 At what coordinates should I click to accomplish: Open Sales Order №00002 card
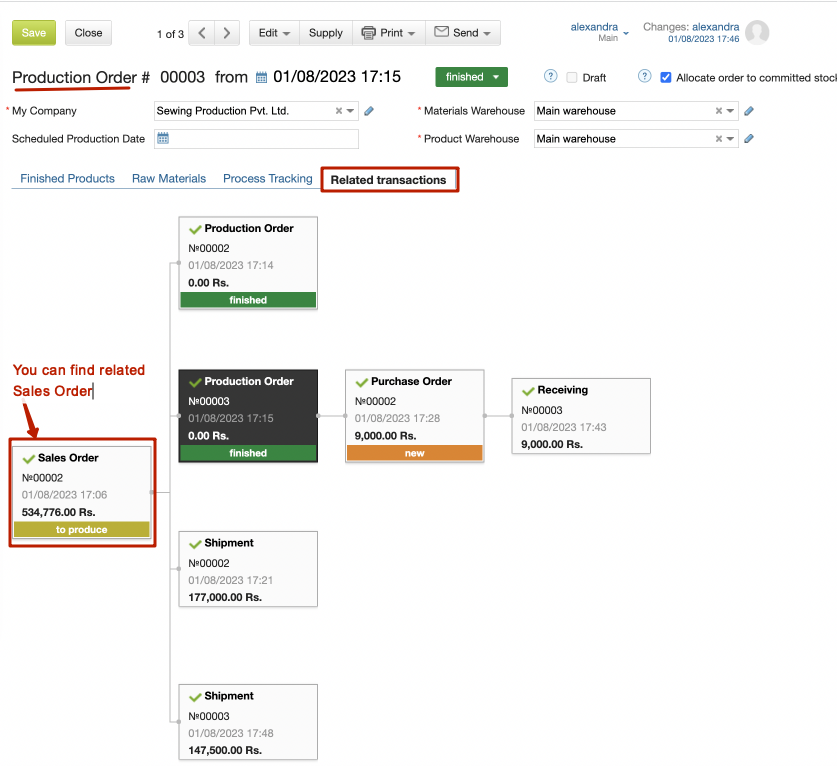(x=82, y=492)
